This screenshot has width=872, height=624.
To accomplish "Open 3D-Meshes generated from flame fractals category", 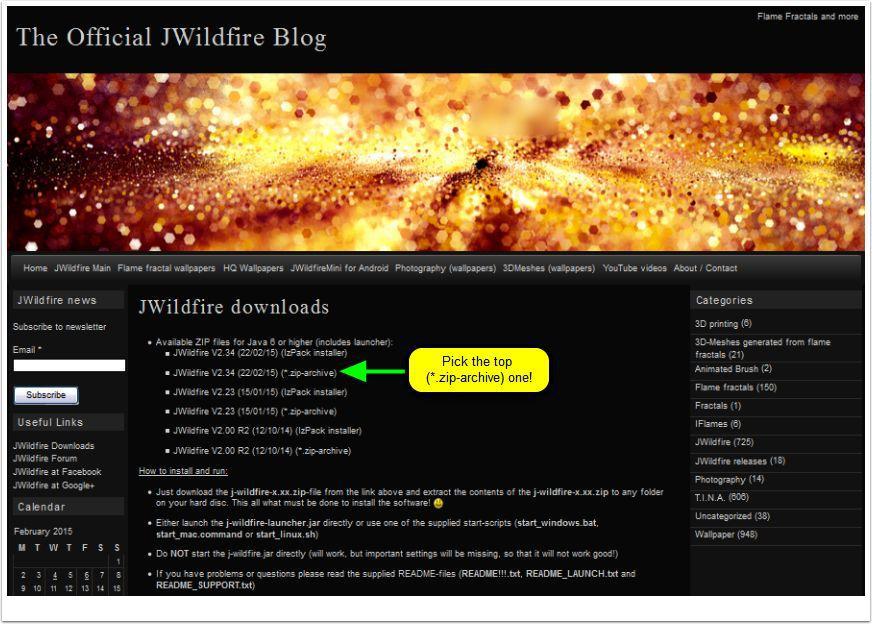I will coord(762,348).
